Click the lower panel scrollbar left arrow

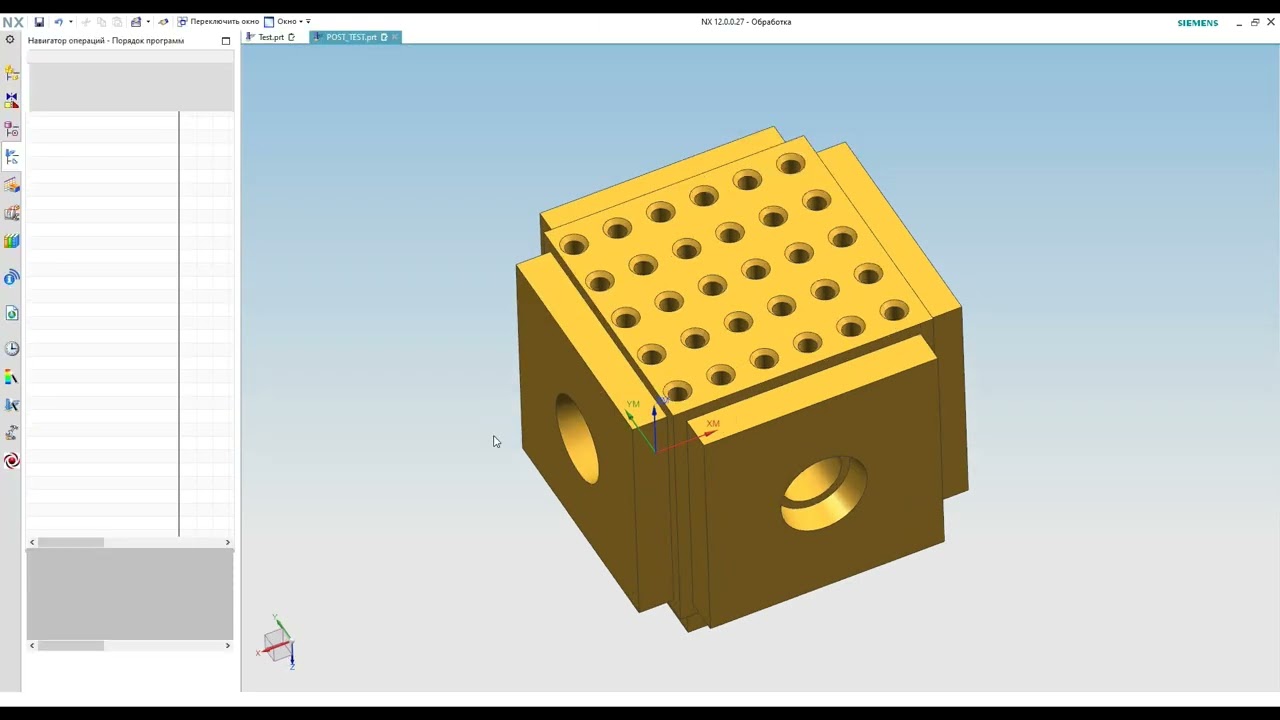coord(32,645)
